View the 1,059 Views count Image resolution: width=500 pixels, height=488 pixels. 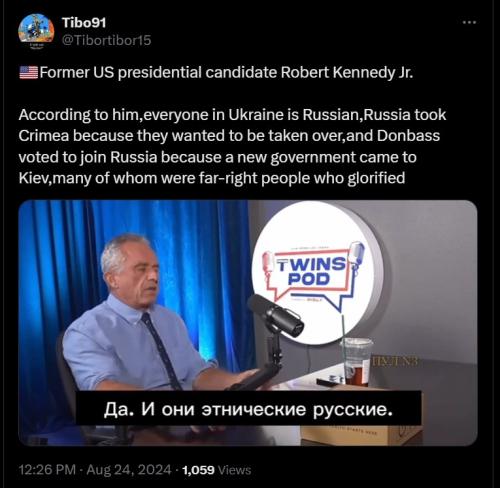coord(217,470)
